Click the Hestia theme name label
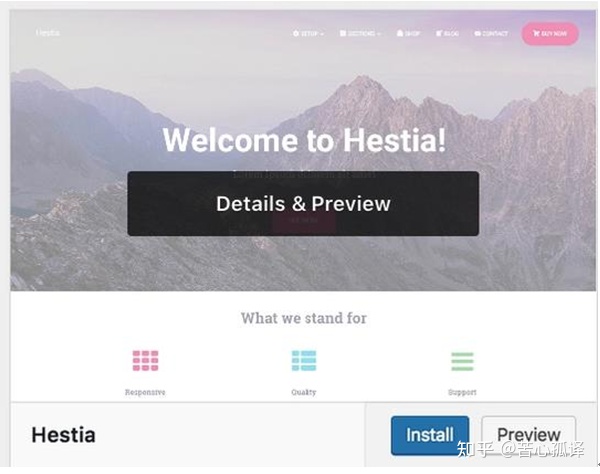This screenshot has width=600, height=474. (64, 435)
